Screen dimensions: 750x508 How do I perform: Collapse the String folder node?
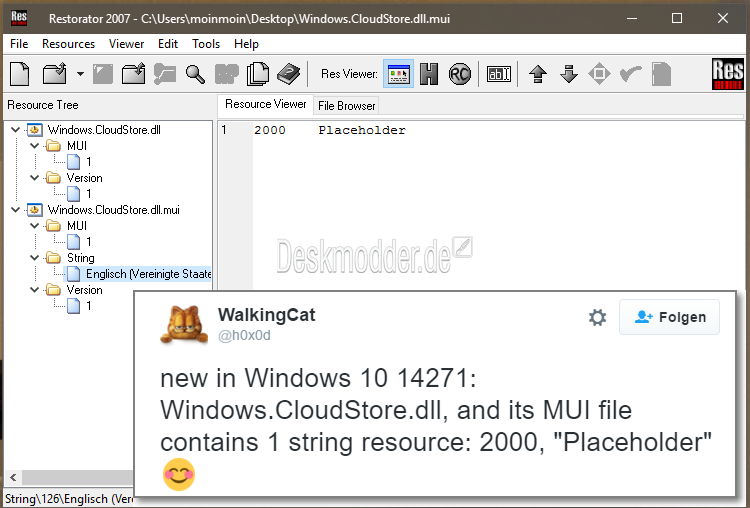tap(34, 257)
